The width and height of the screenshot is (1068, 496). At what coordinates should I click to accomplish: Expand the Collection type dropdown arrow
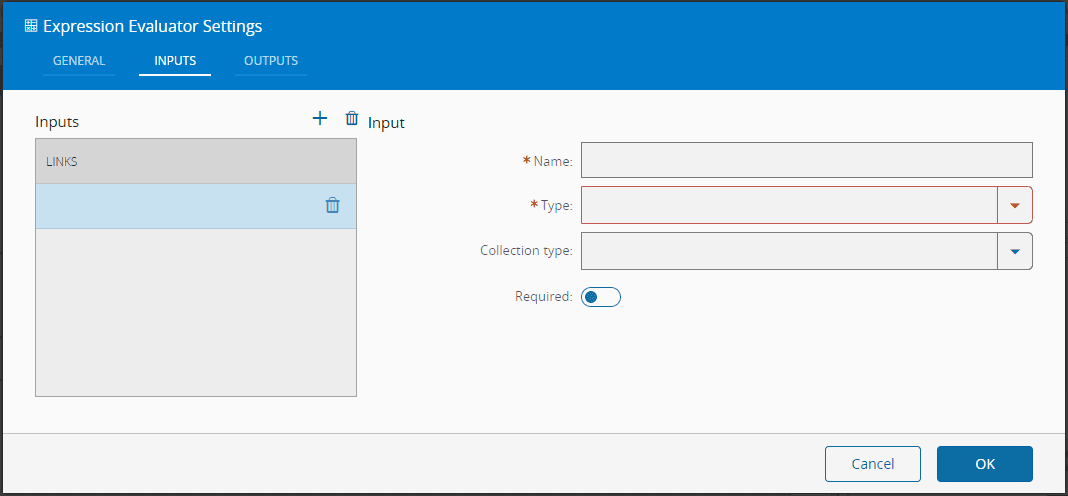(1015, 251)
